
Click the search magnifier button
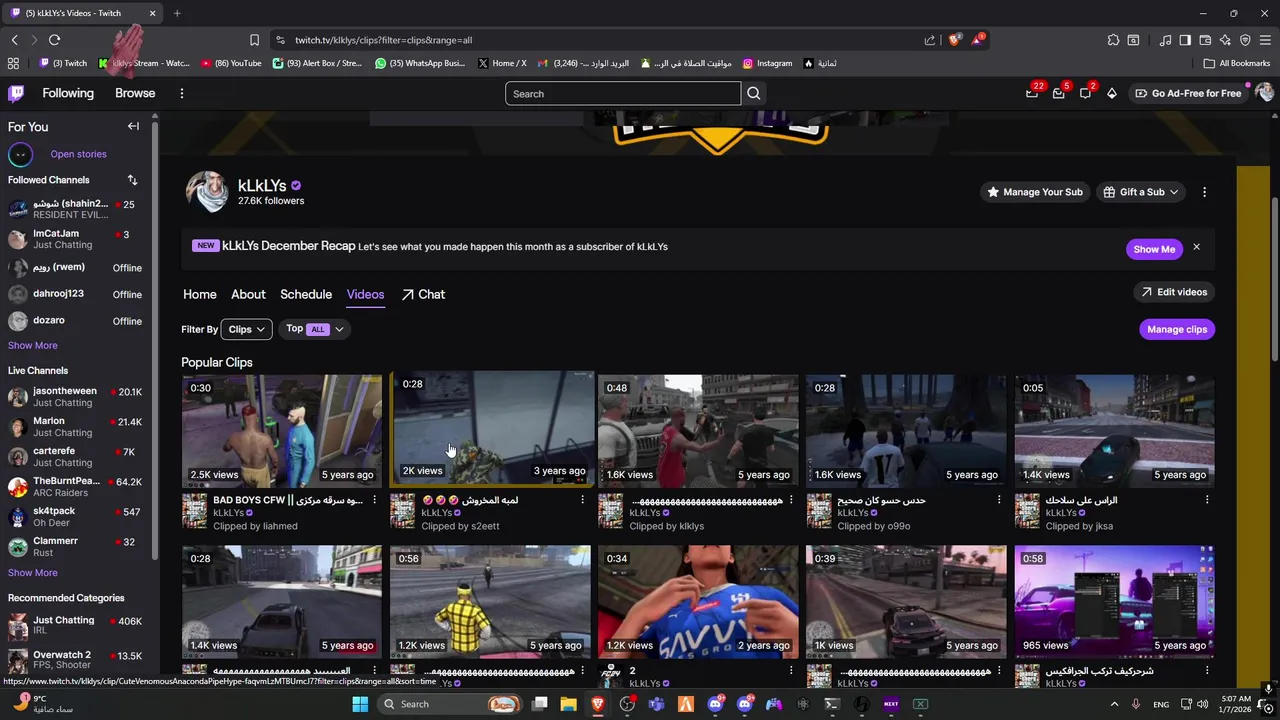pos(754,93)
